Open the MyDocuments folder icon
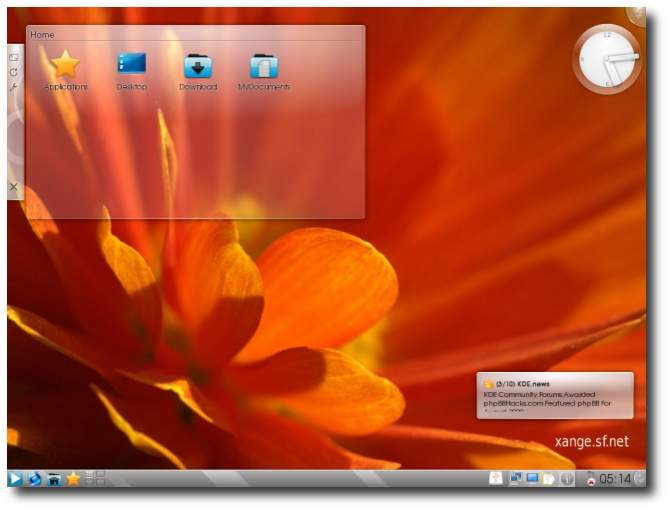 tap(264, 66)
